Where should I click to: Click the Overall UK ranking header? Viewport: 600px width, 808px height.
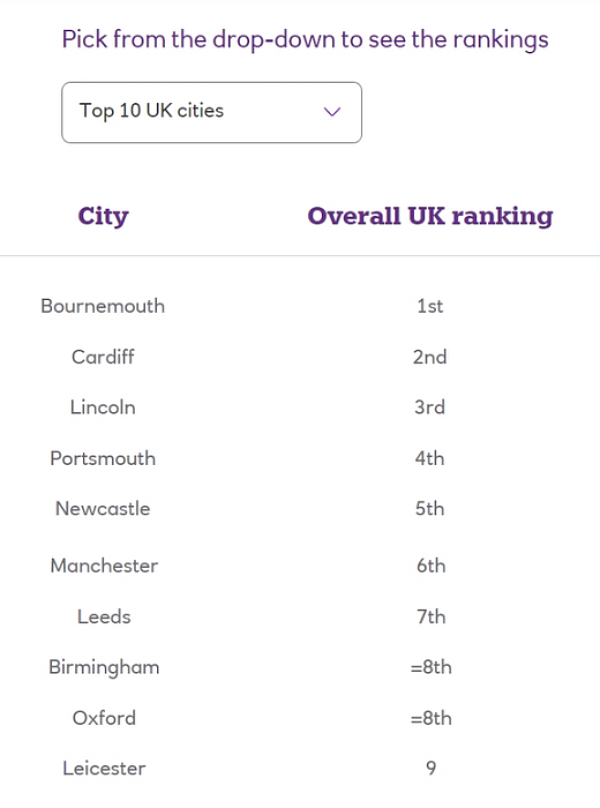click(429, 216)
